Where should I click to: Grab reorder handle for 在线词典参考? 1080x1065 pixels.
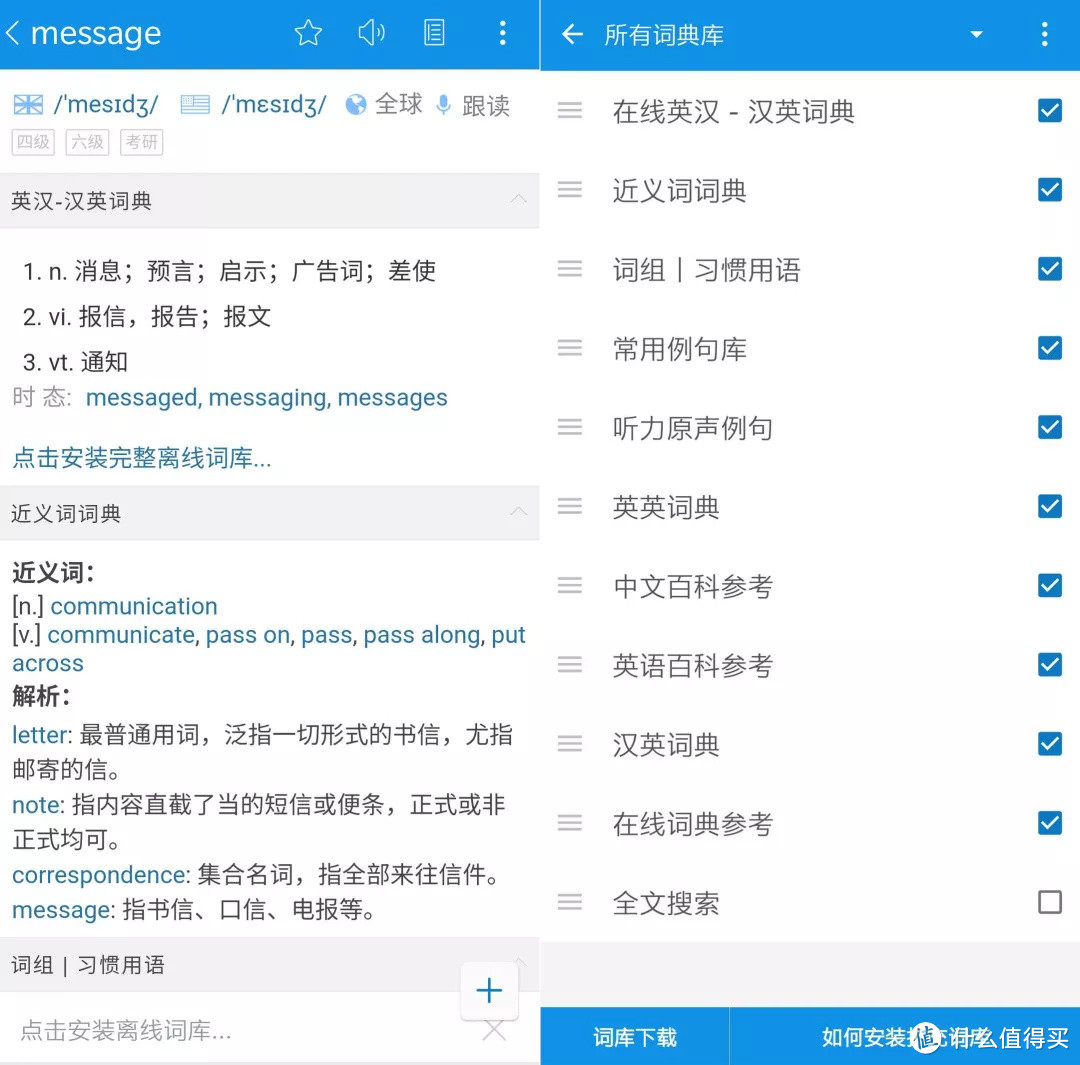click(x=570, y=823)
